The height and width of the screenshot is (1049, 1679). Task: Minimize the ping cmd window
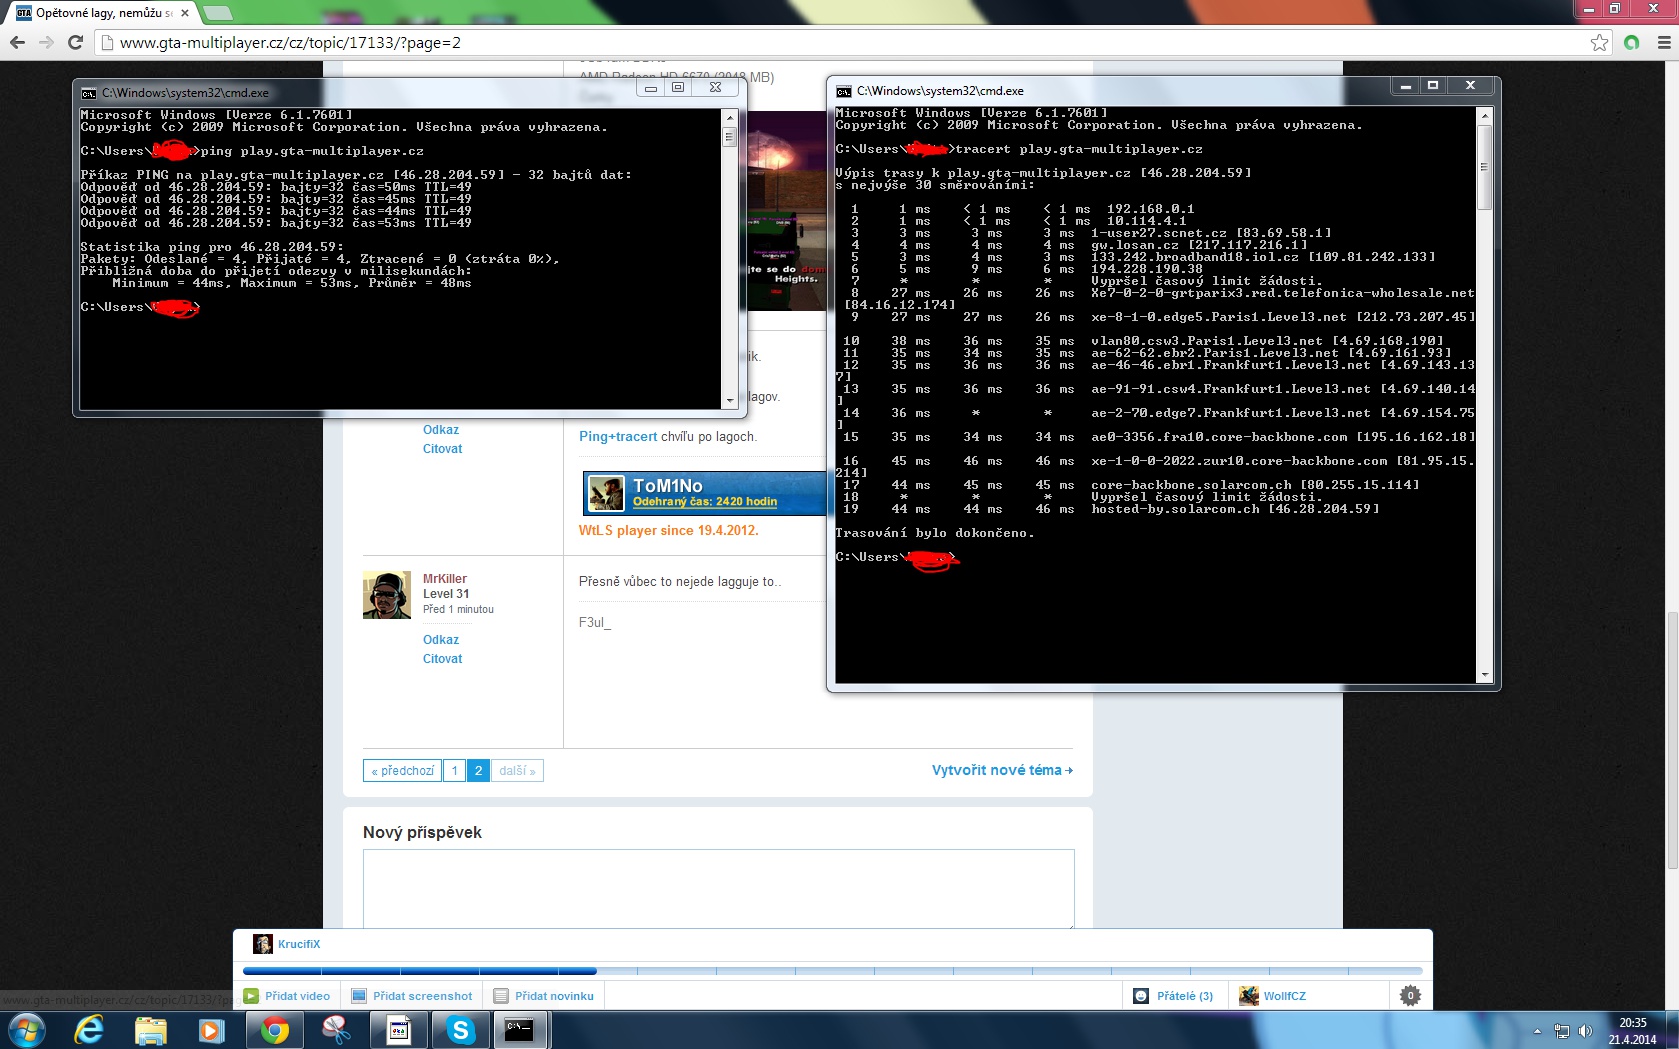click(x=651, y=88)
